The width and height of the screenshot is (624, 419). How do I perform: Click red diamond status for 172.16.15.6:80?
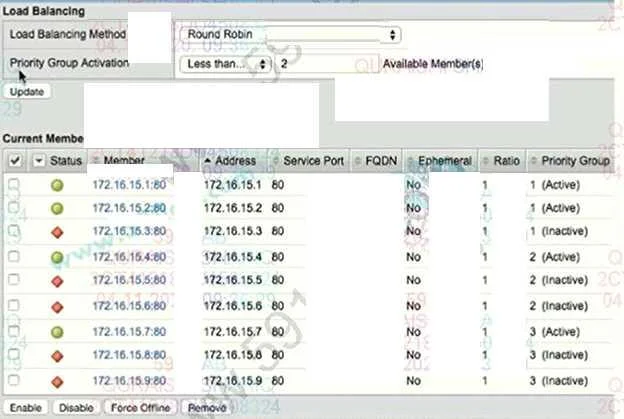click(x=57, y=307)
